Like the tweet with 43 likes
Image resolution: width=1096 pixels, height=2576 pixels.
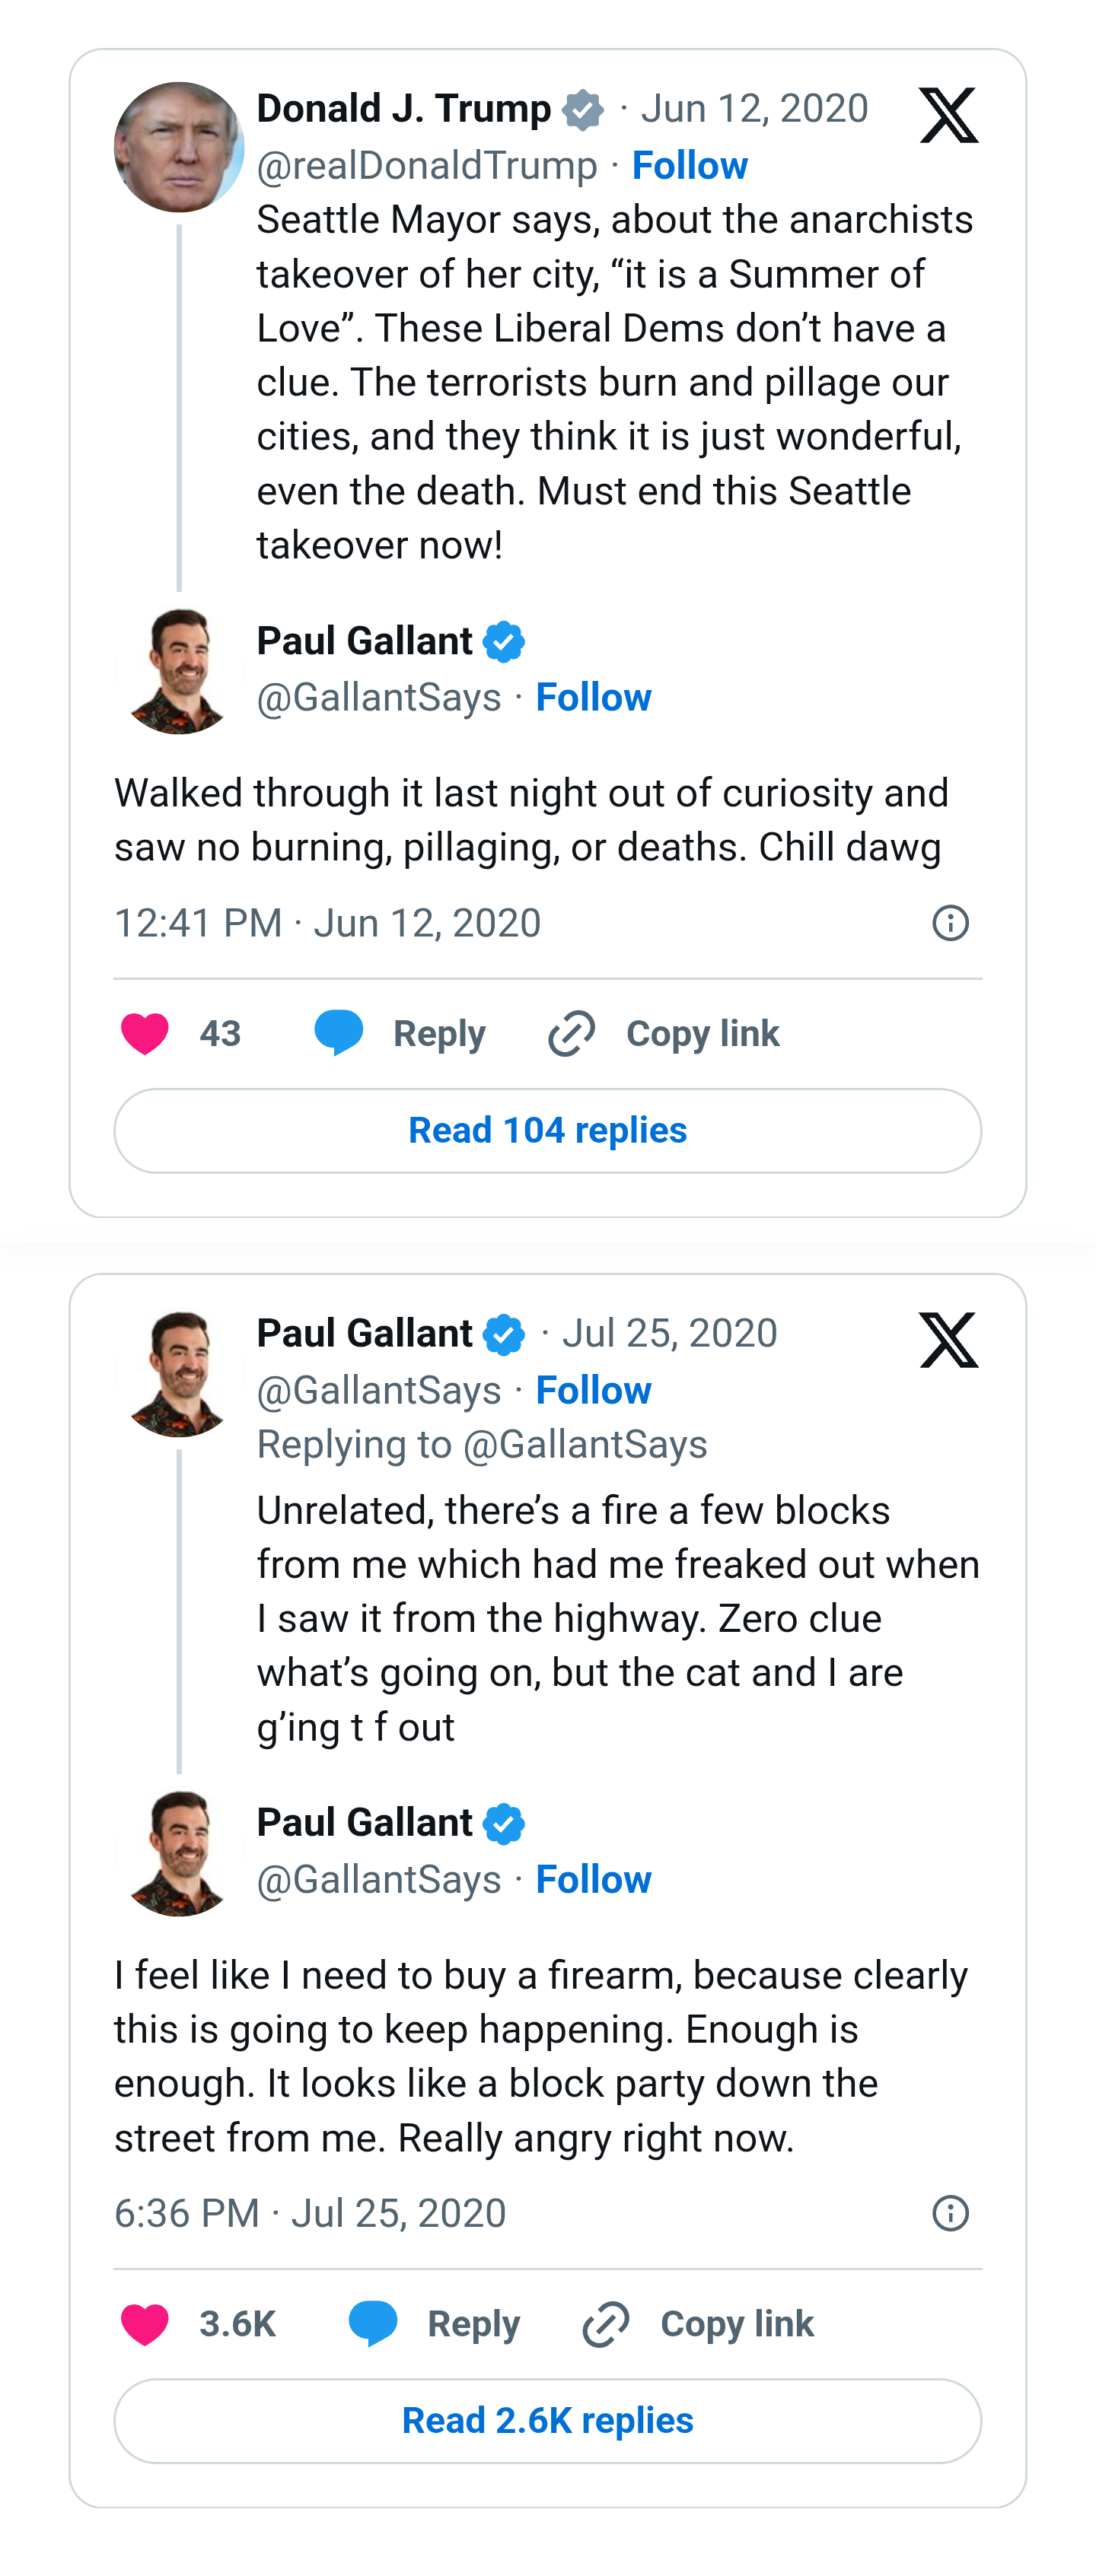(145, 1033)
